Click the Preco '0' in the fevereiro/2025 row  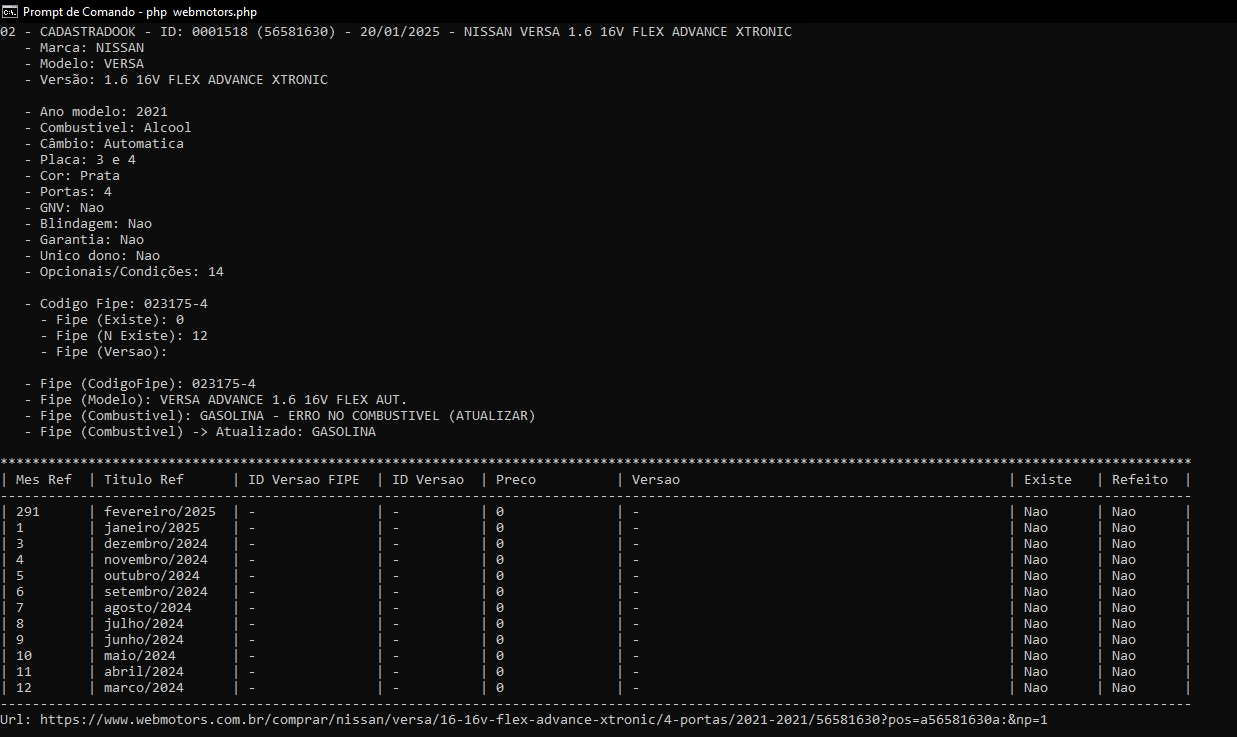pos(500,512)
